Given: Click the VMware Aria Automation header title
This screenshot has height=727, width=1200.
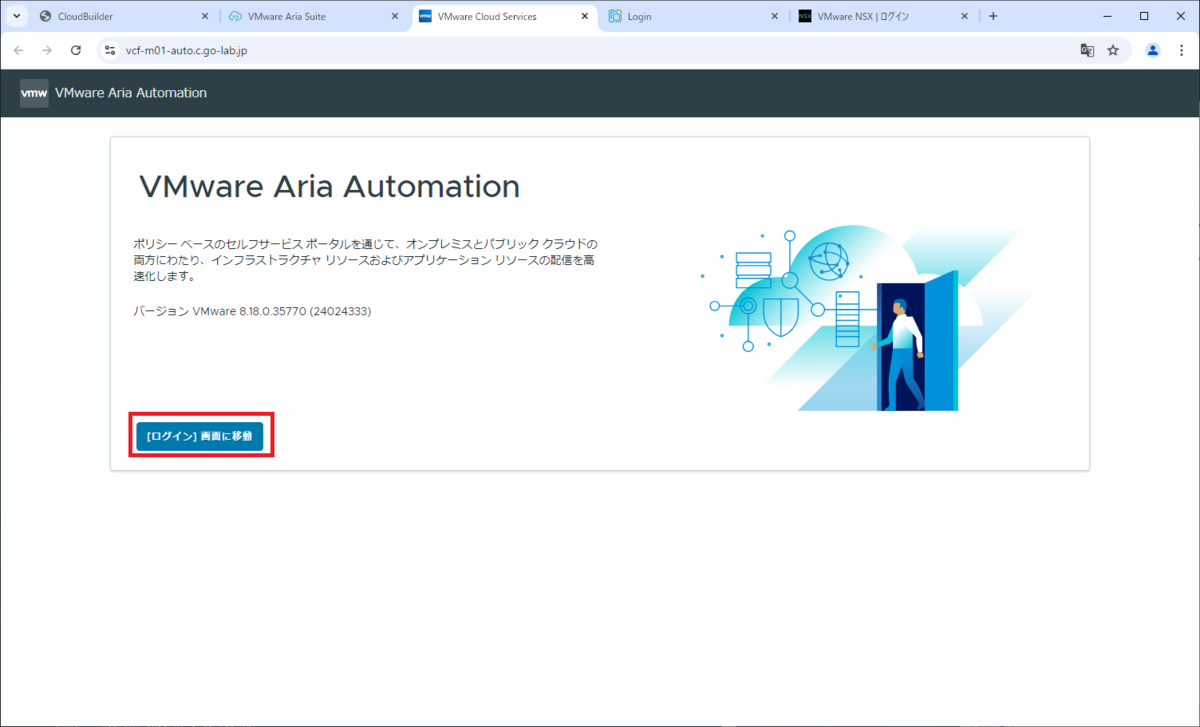Looking at the screenshot, I should (131, 93).
